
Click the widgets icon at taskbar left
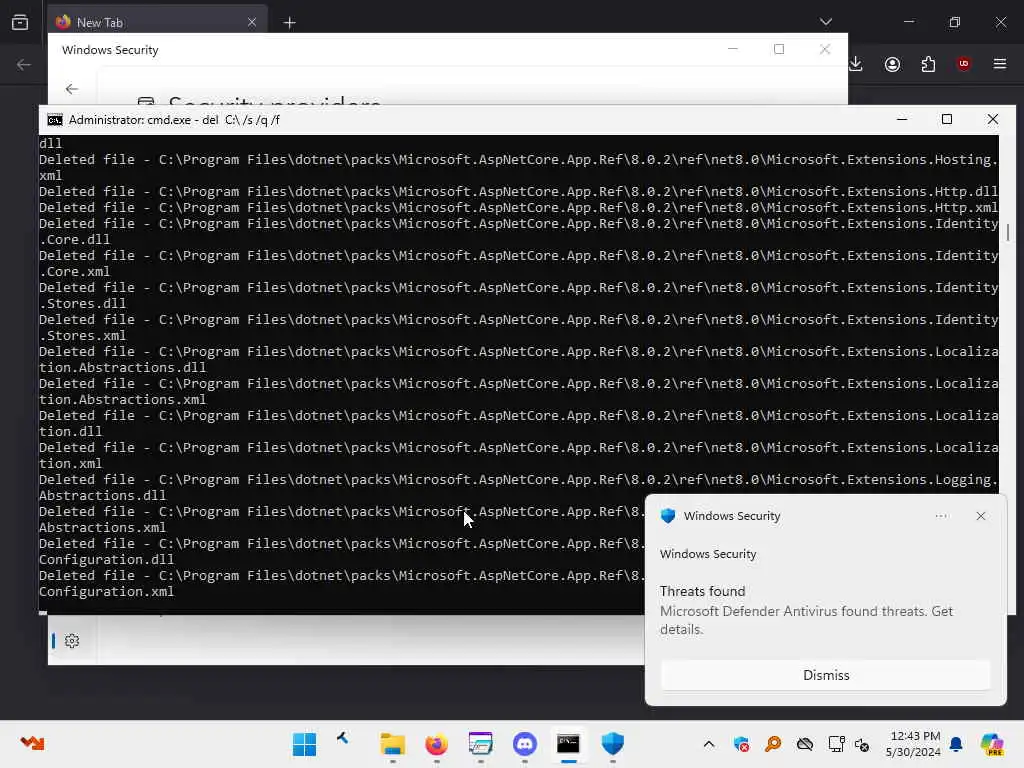pyautogui.click(x=32, y=743)
